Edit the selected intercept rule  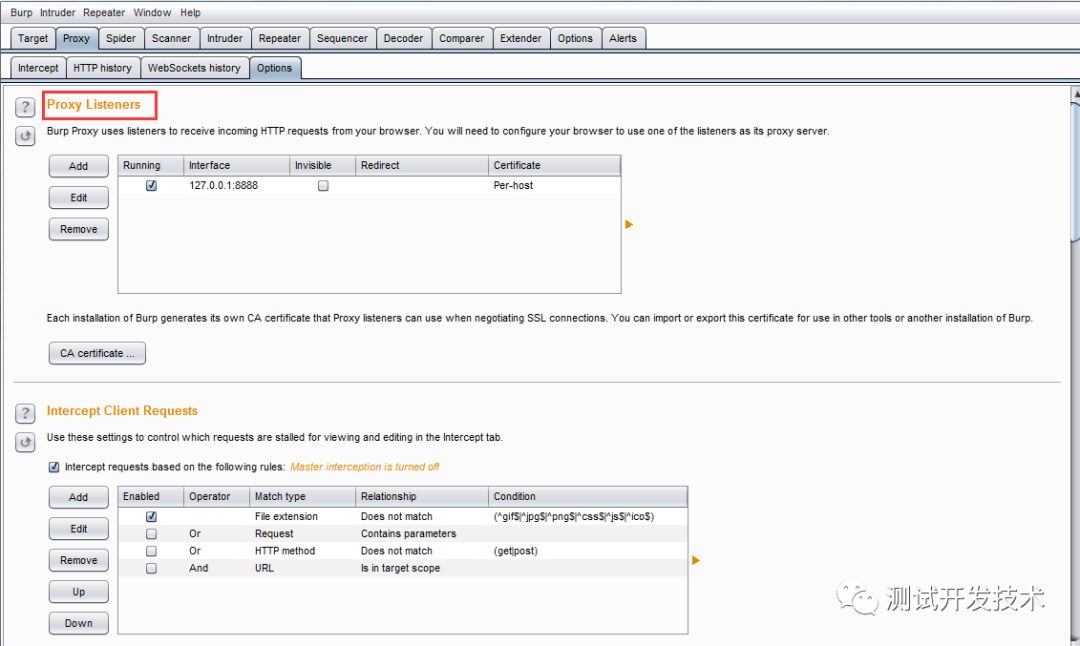[x=79, y=529]
